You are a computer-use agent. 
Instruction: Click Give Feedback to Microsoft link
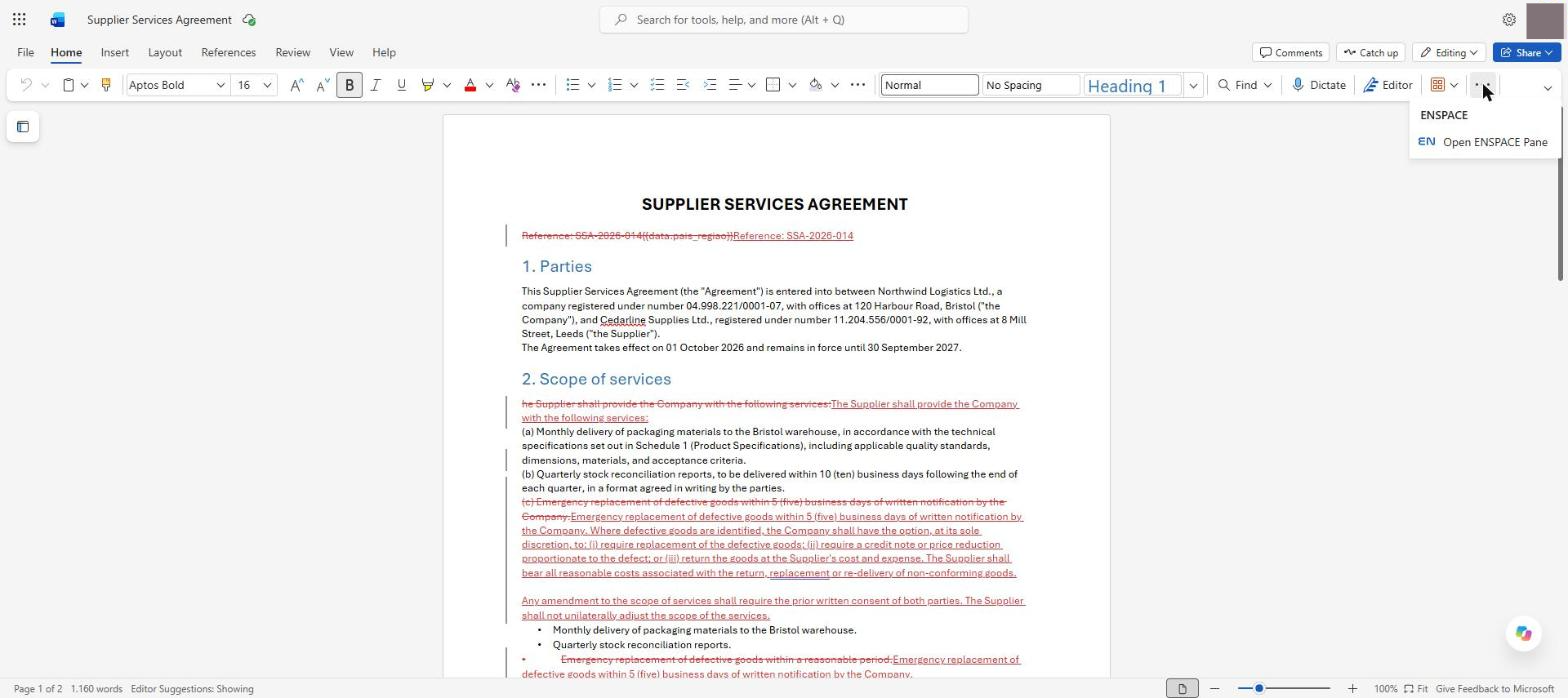click(x=1495, y=688)
